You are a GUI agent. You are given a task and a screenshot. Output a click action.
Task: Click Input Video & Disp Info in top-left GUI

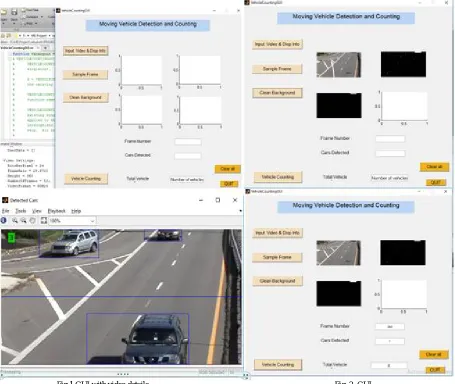[86, 51]
